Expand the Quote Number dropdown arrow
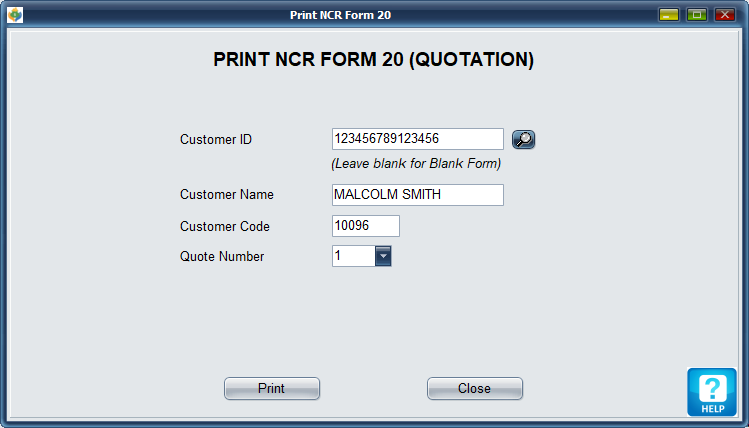Viewport: 749px width, 428px height. pos(383,256)
